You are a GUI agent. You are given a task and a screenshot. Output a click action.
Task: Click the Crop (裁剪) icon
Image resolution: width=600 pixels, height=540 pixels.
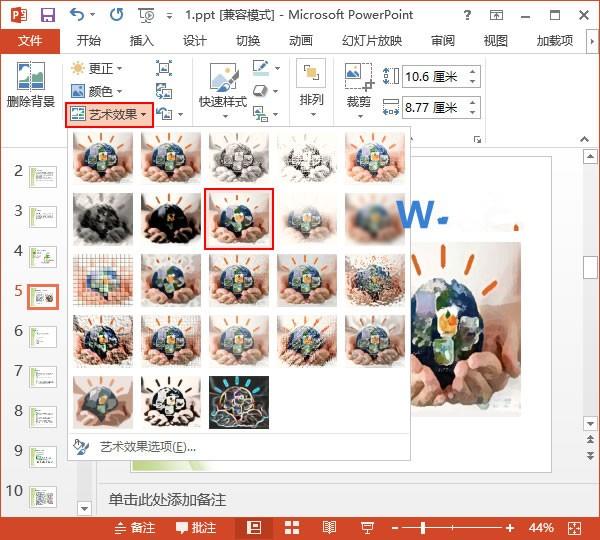click(359, 77)
